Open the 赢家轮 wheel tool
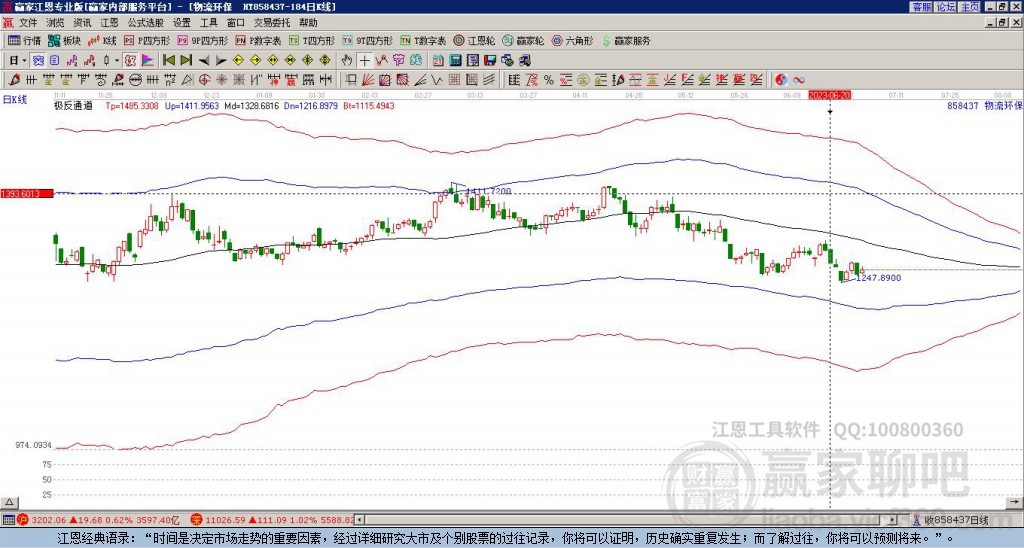This screenshot has width=1024, height=548. 523,40
